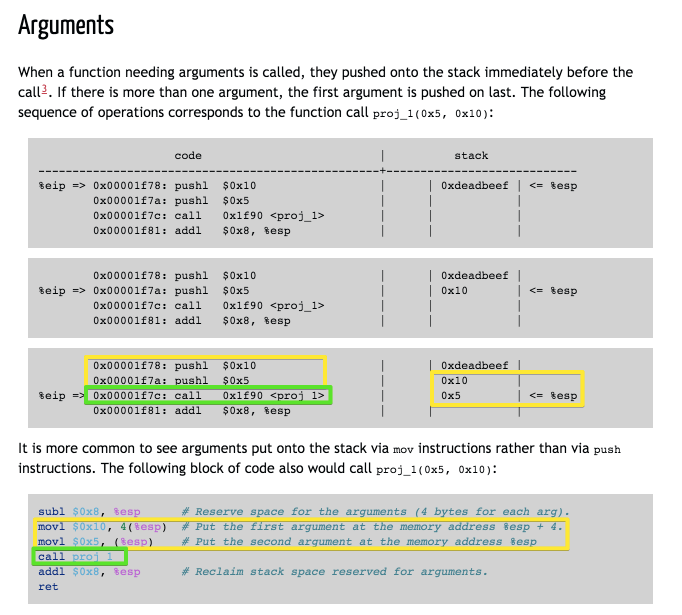Image resolution: width=682 pixels, height=615 pixels.
Task: Click the '<= %esp' marker beside stack value 0x5
Action: pos(553,395)
